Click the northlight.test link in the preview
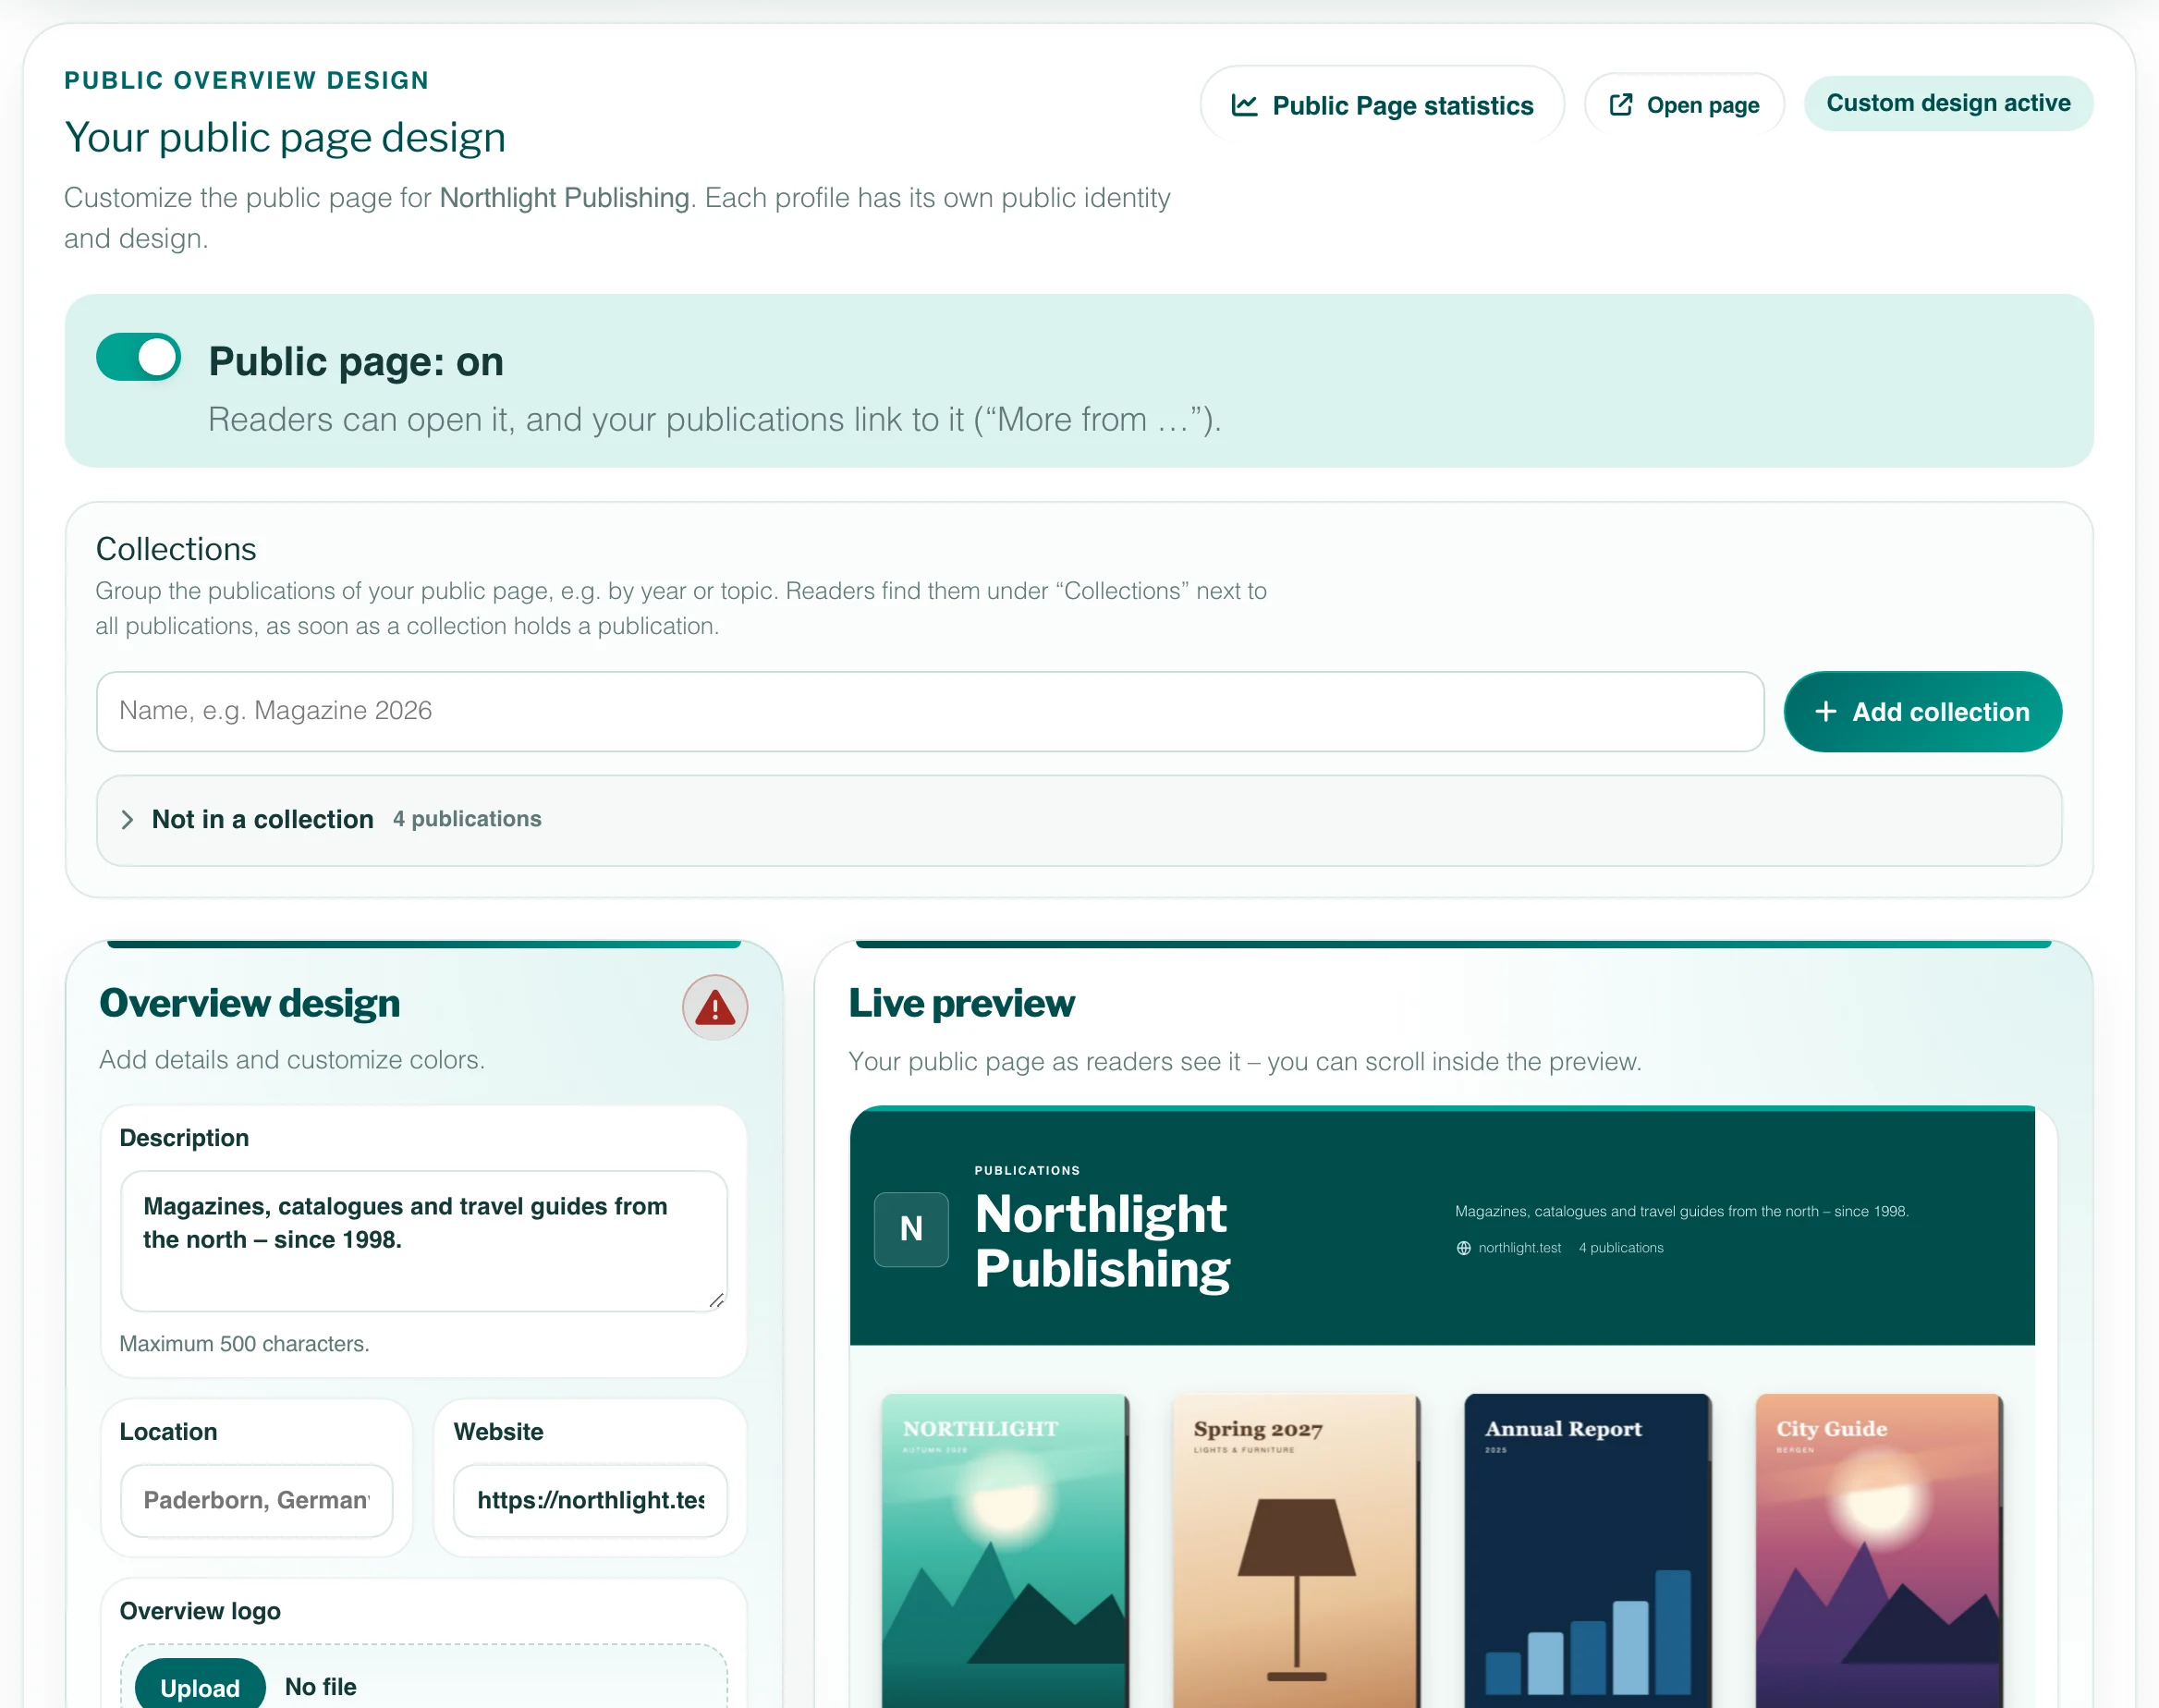The height and width of the screenshot is (1708, 2159). click(1509, 1248)
